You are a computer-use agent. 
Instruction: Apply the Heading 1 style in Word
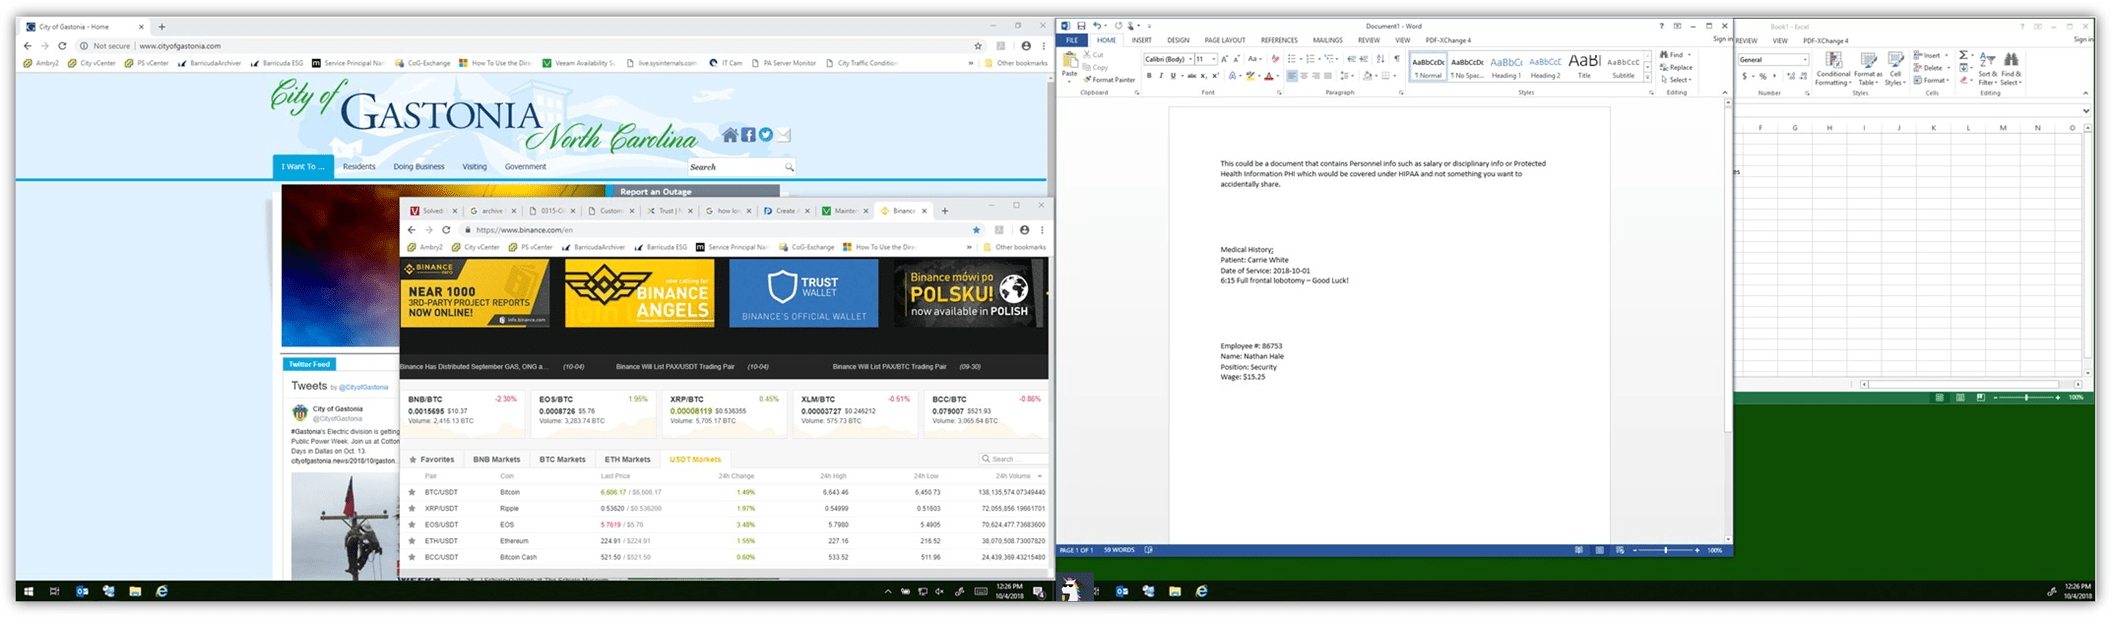click(1506, 67)
